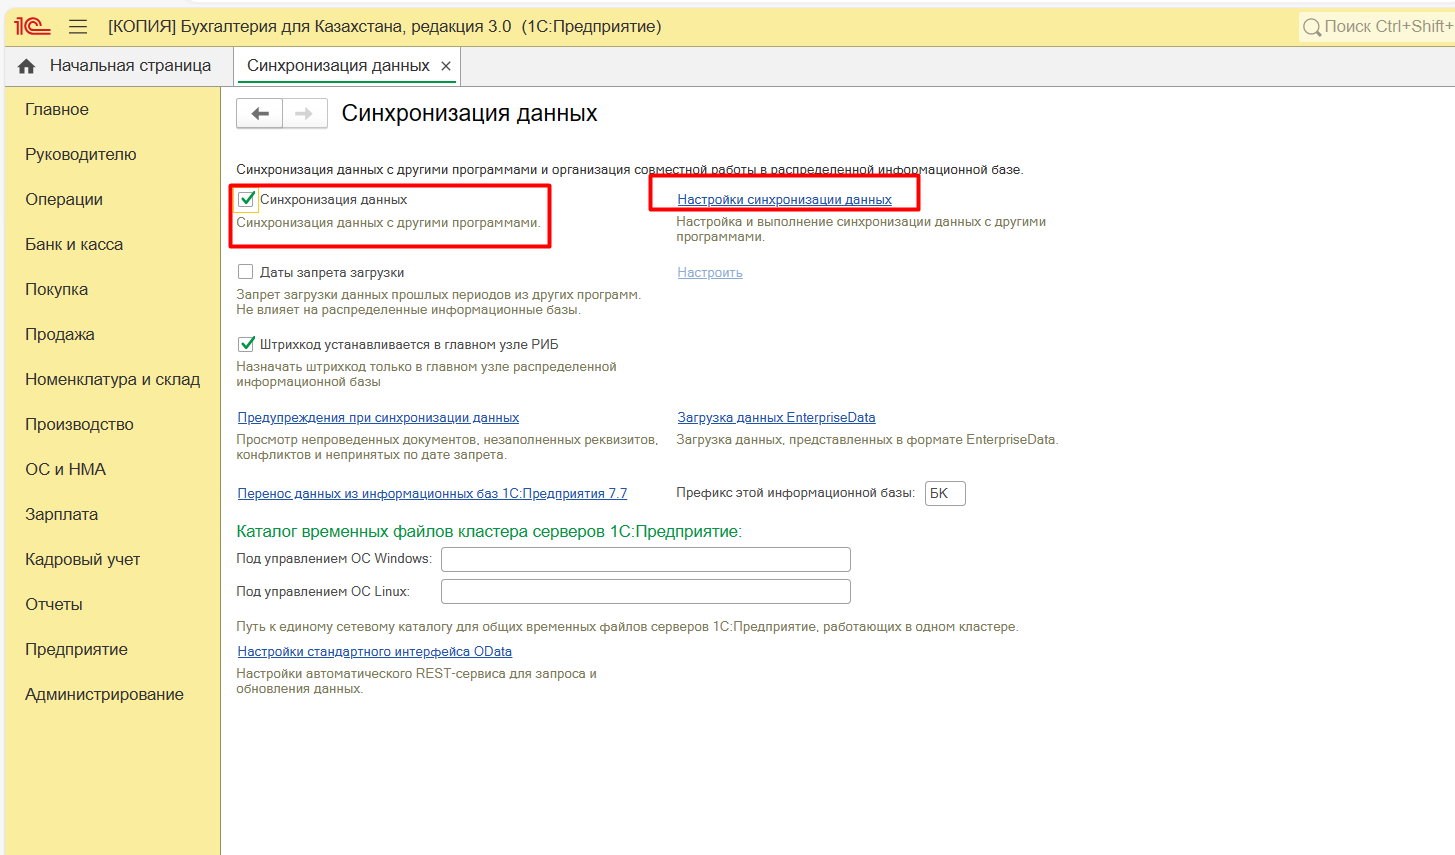The width and height of the screenshot is (1455, 855).
Task: Go forward using the right arrow
Action: (304, 114)
